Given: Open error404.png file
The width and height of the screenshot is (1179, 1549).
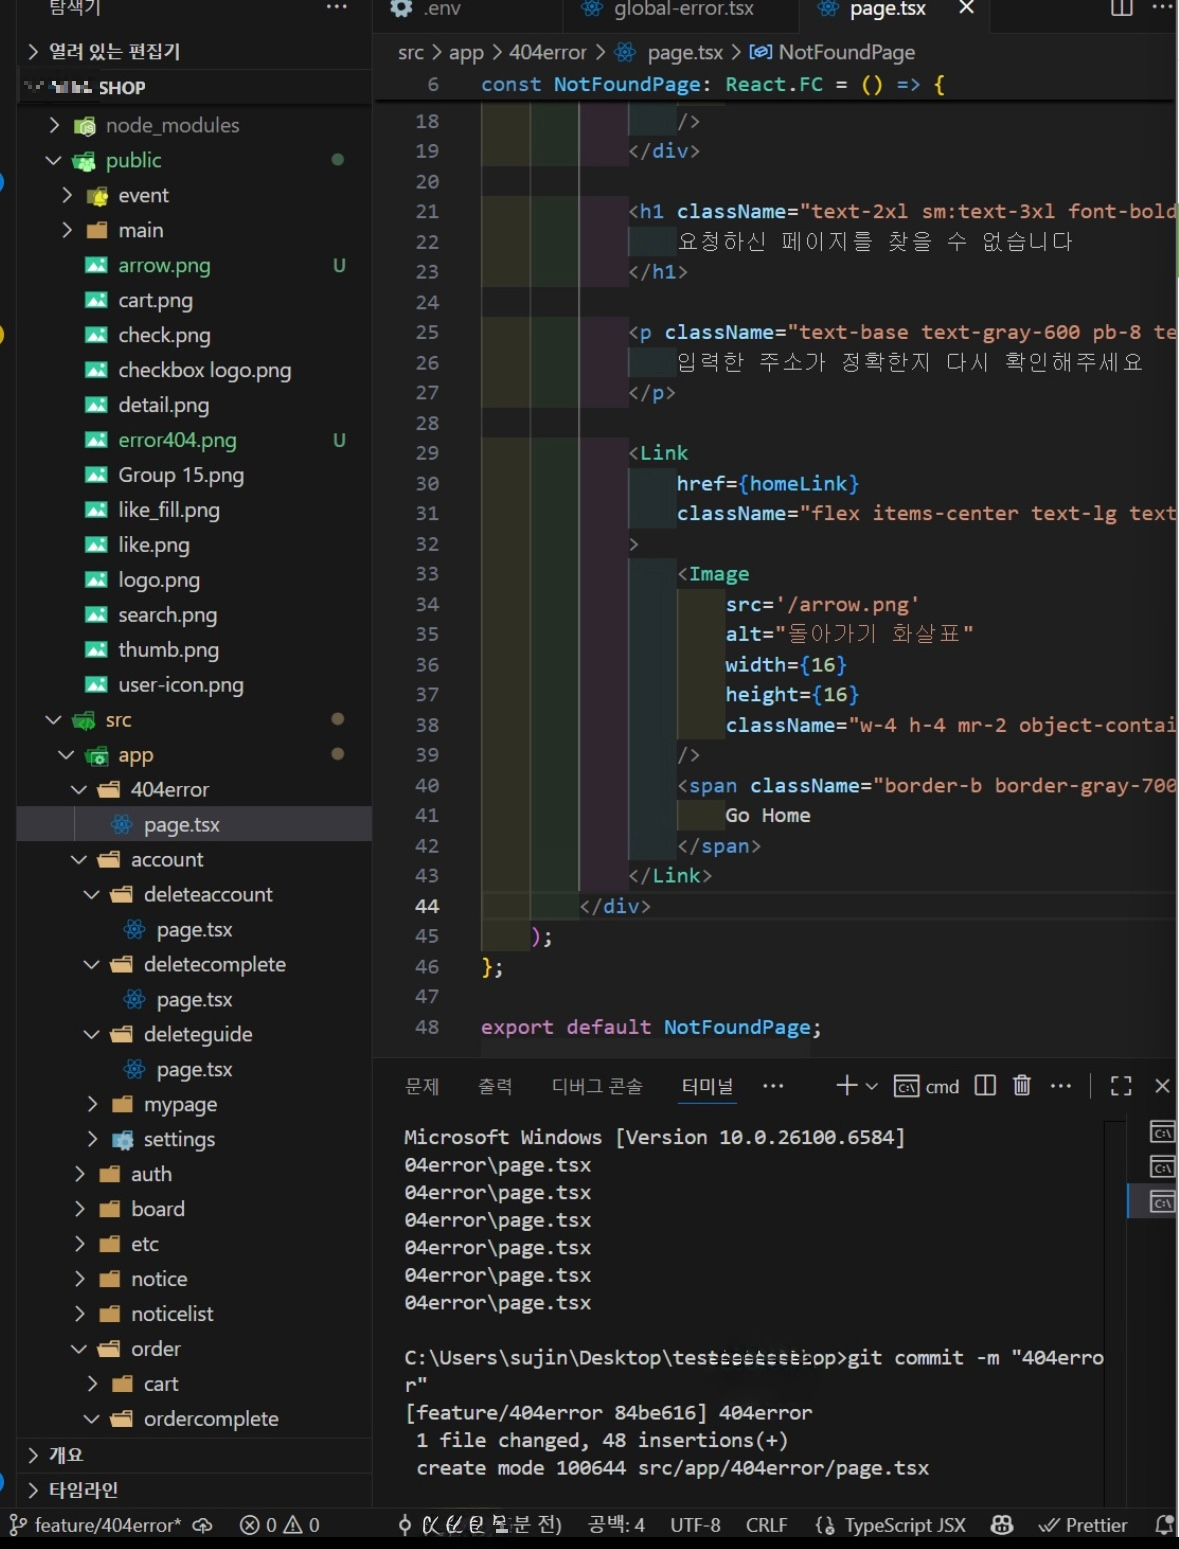Looking at the screenshot, I should (177, 440).
